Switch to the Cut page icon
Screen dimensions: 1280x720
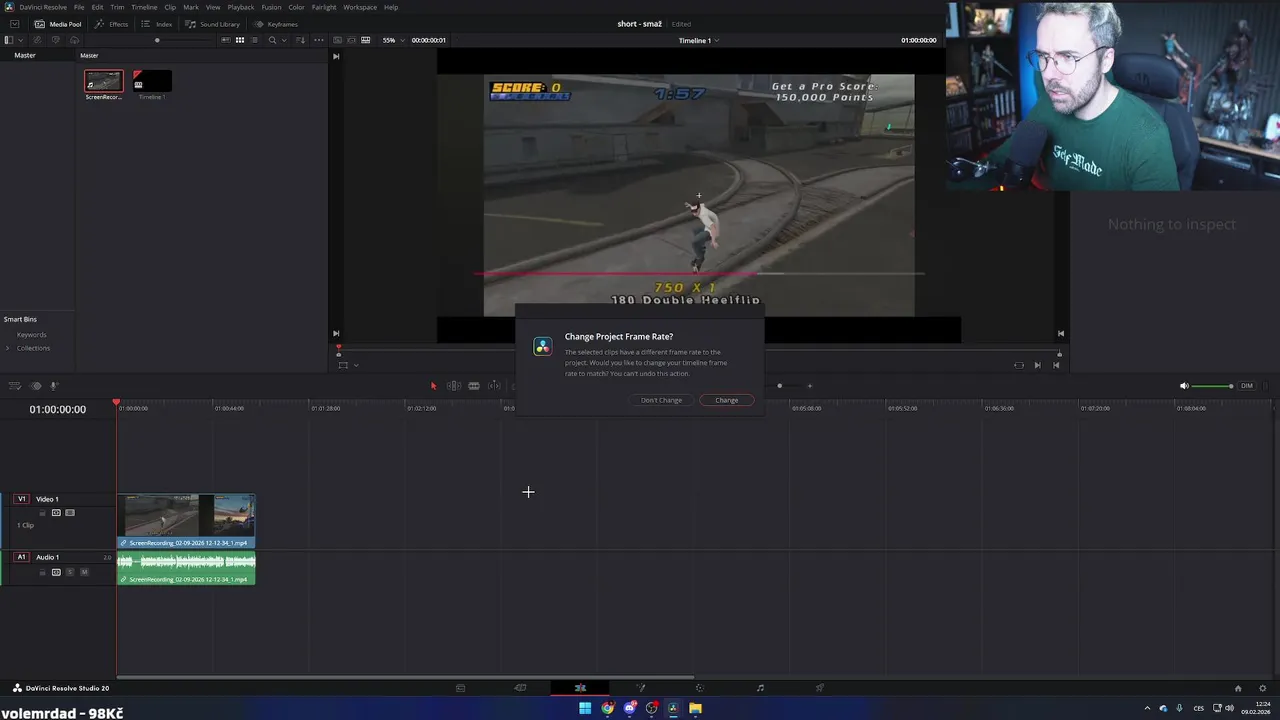pyautogui.click(x=520, y=688)
